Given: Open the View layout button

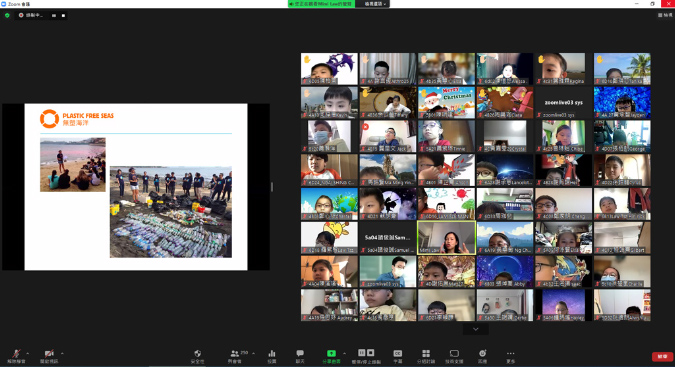Looking at the screenshot, I should (x=665, y=15).
